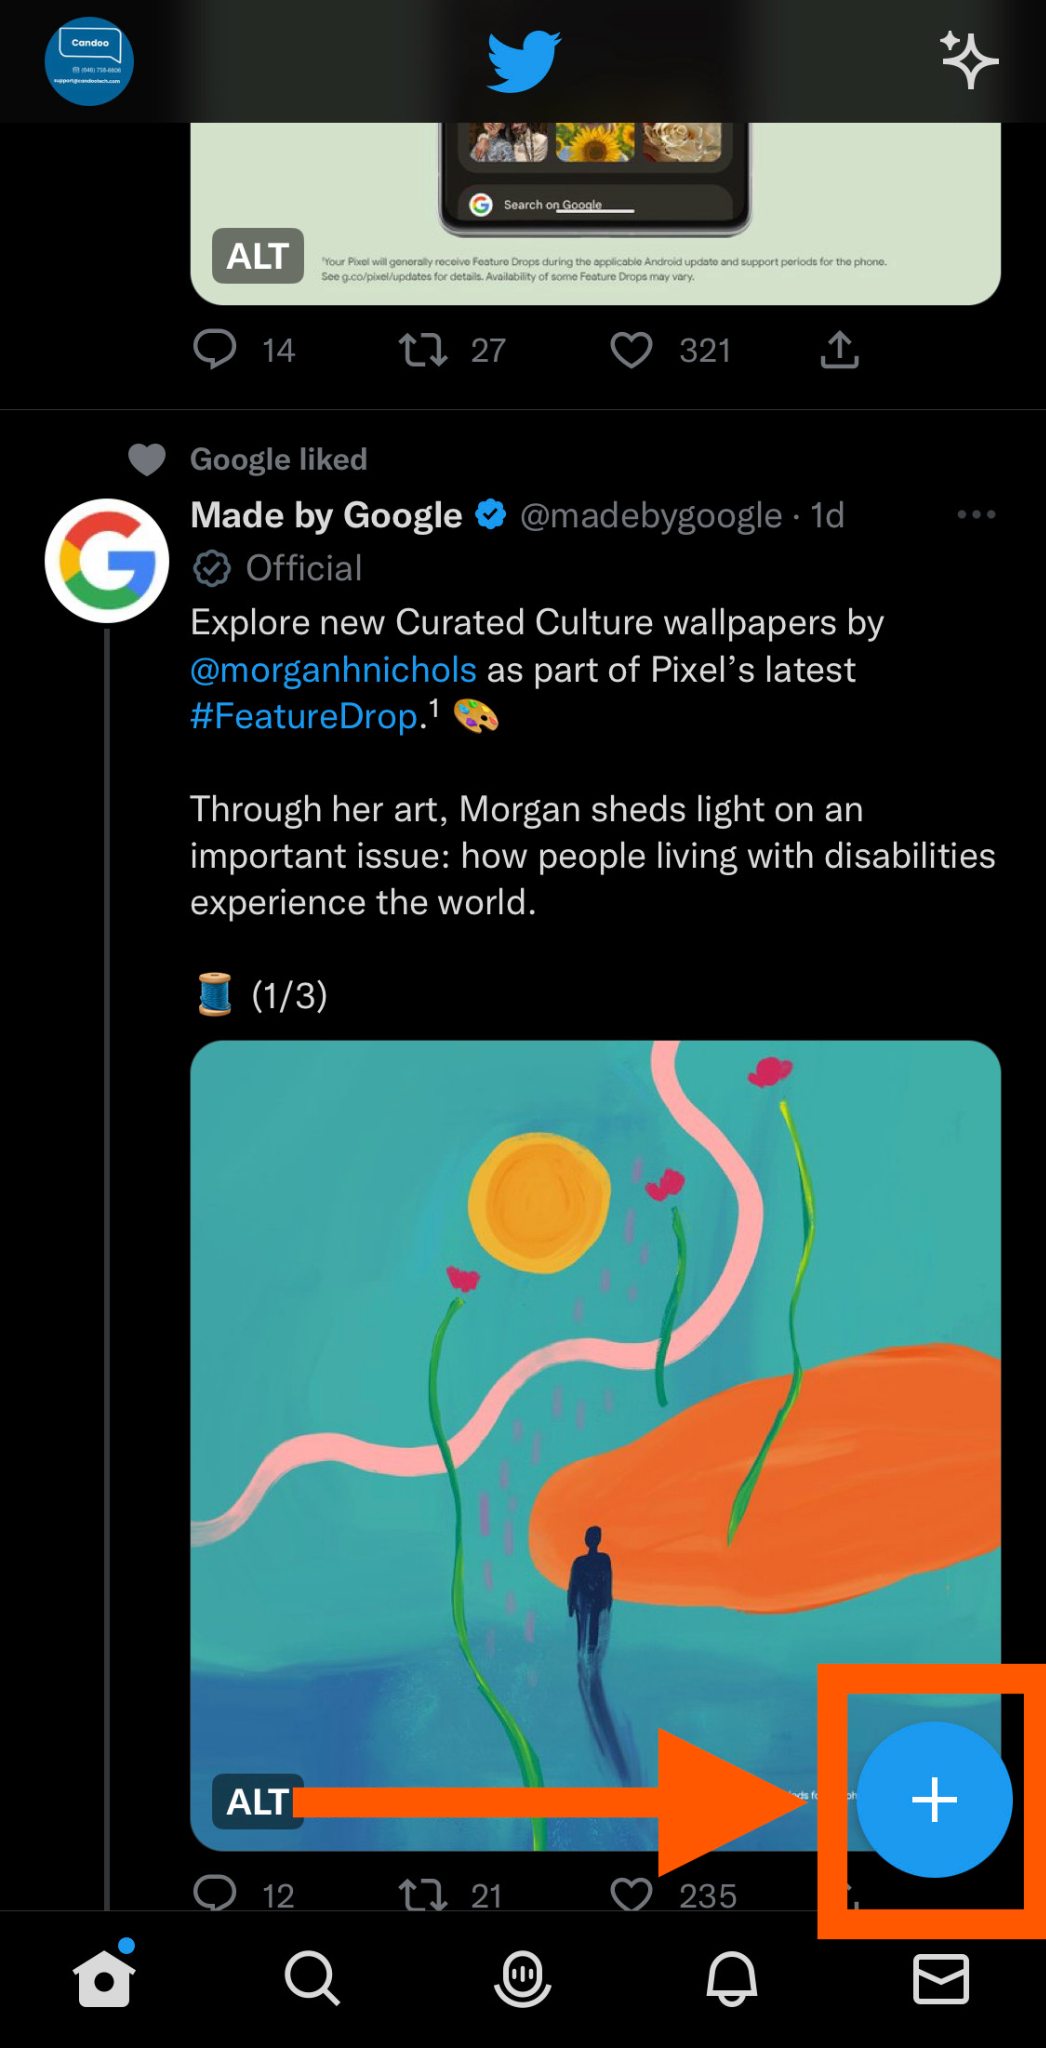Open the three-dot menu on Made by Google tweet
This screenshot has width=1046, height=2048.
[975, 515]
